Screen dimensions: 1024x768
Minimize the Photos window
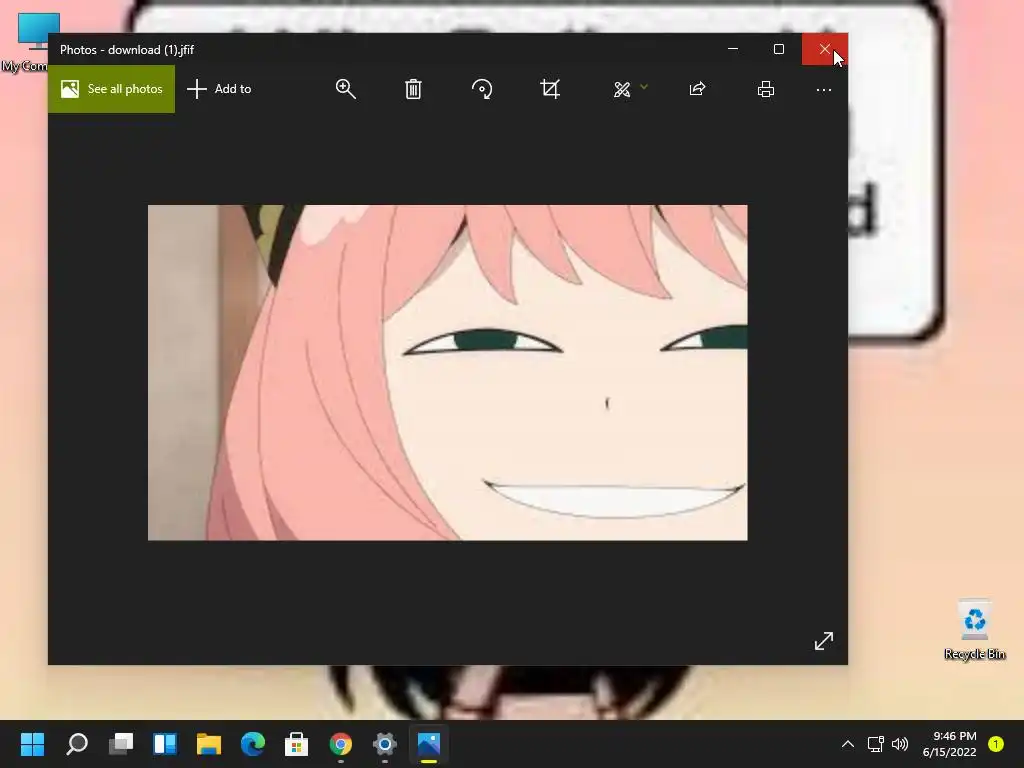pos(733,49)
